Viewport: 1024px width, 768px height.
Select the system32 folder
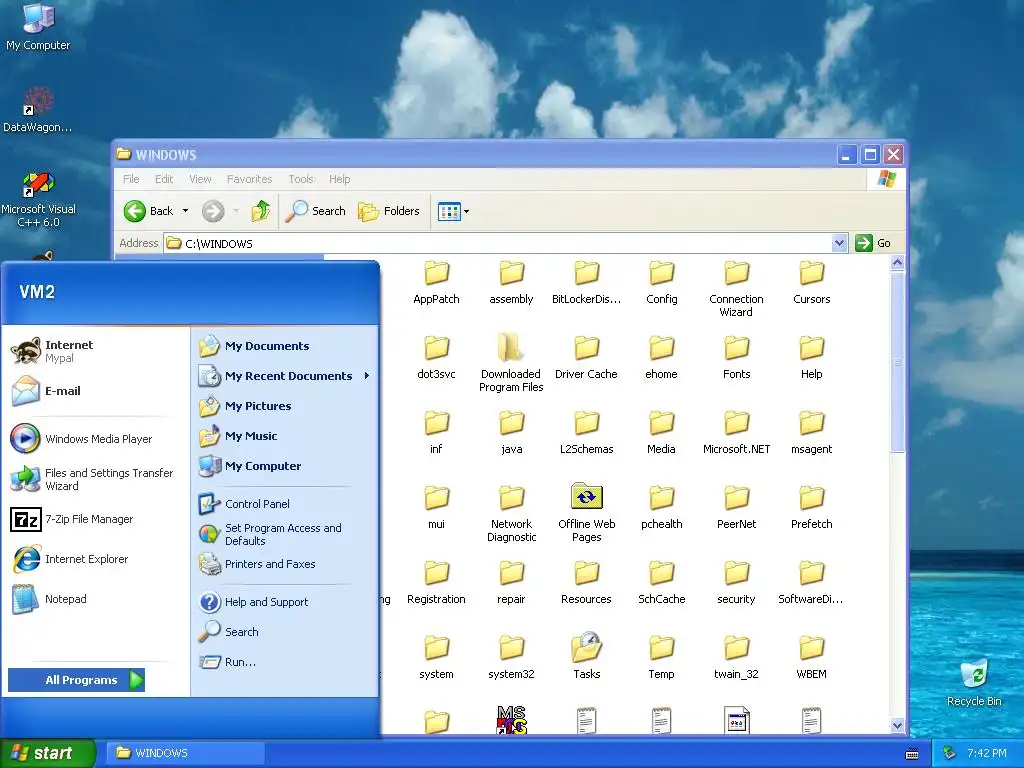point(511,656)
